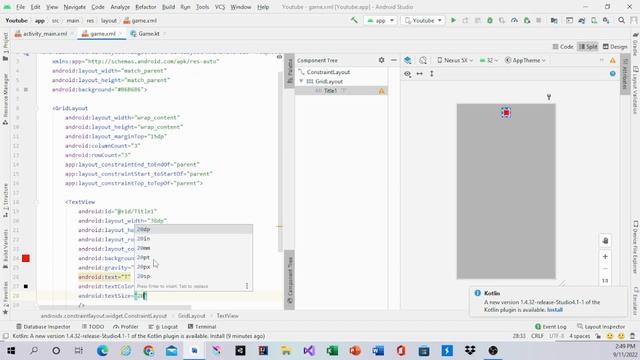This screenshot has height=360, width=640.
Task: Switch to Design view mode
Action: pyautogui.click(x=615, y=47)
